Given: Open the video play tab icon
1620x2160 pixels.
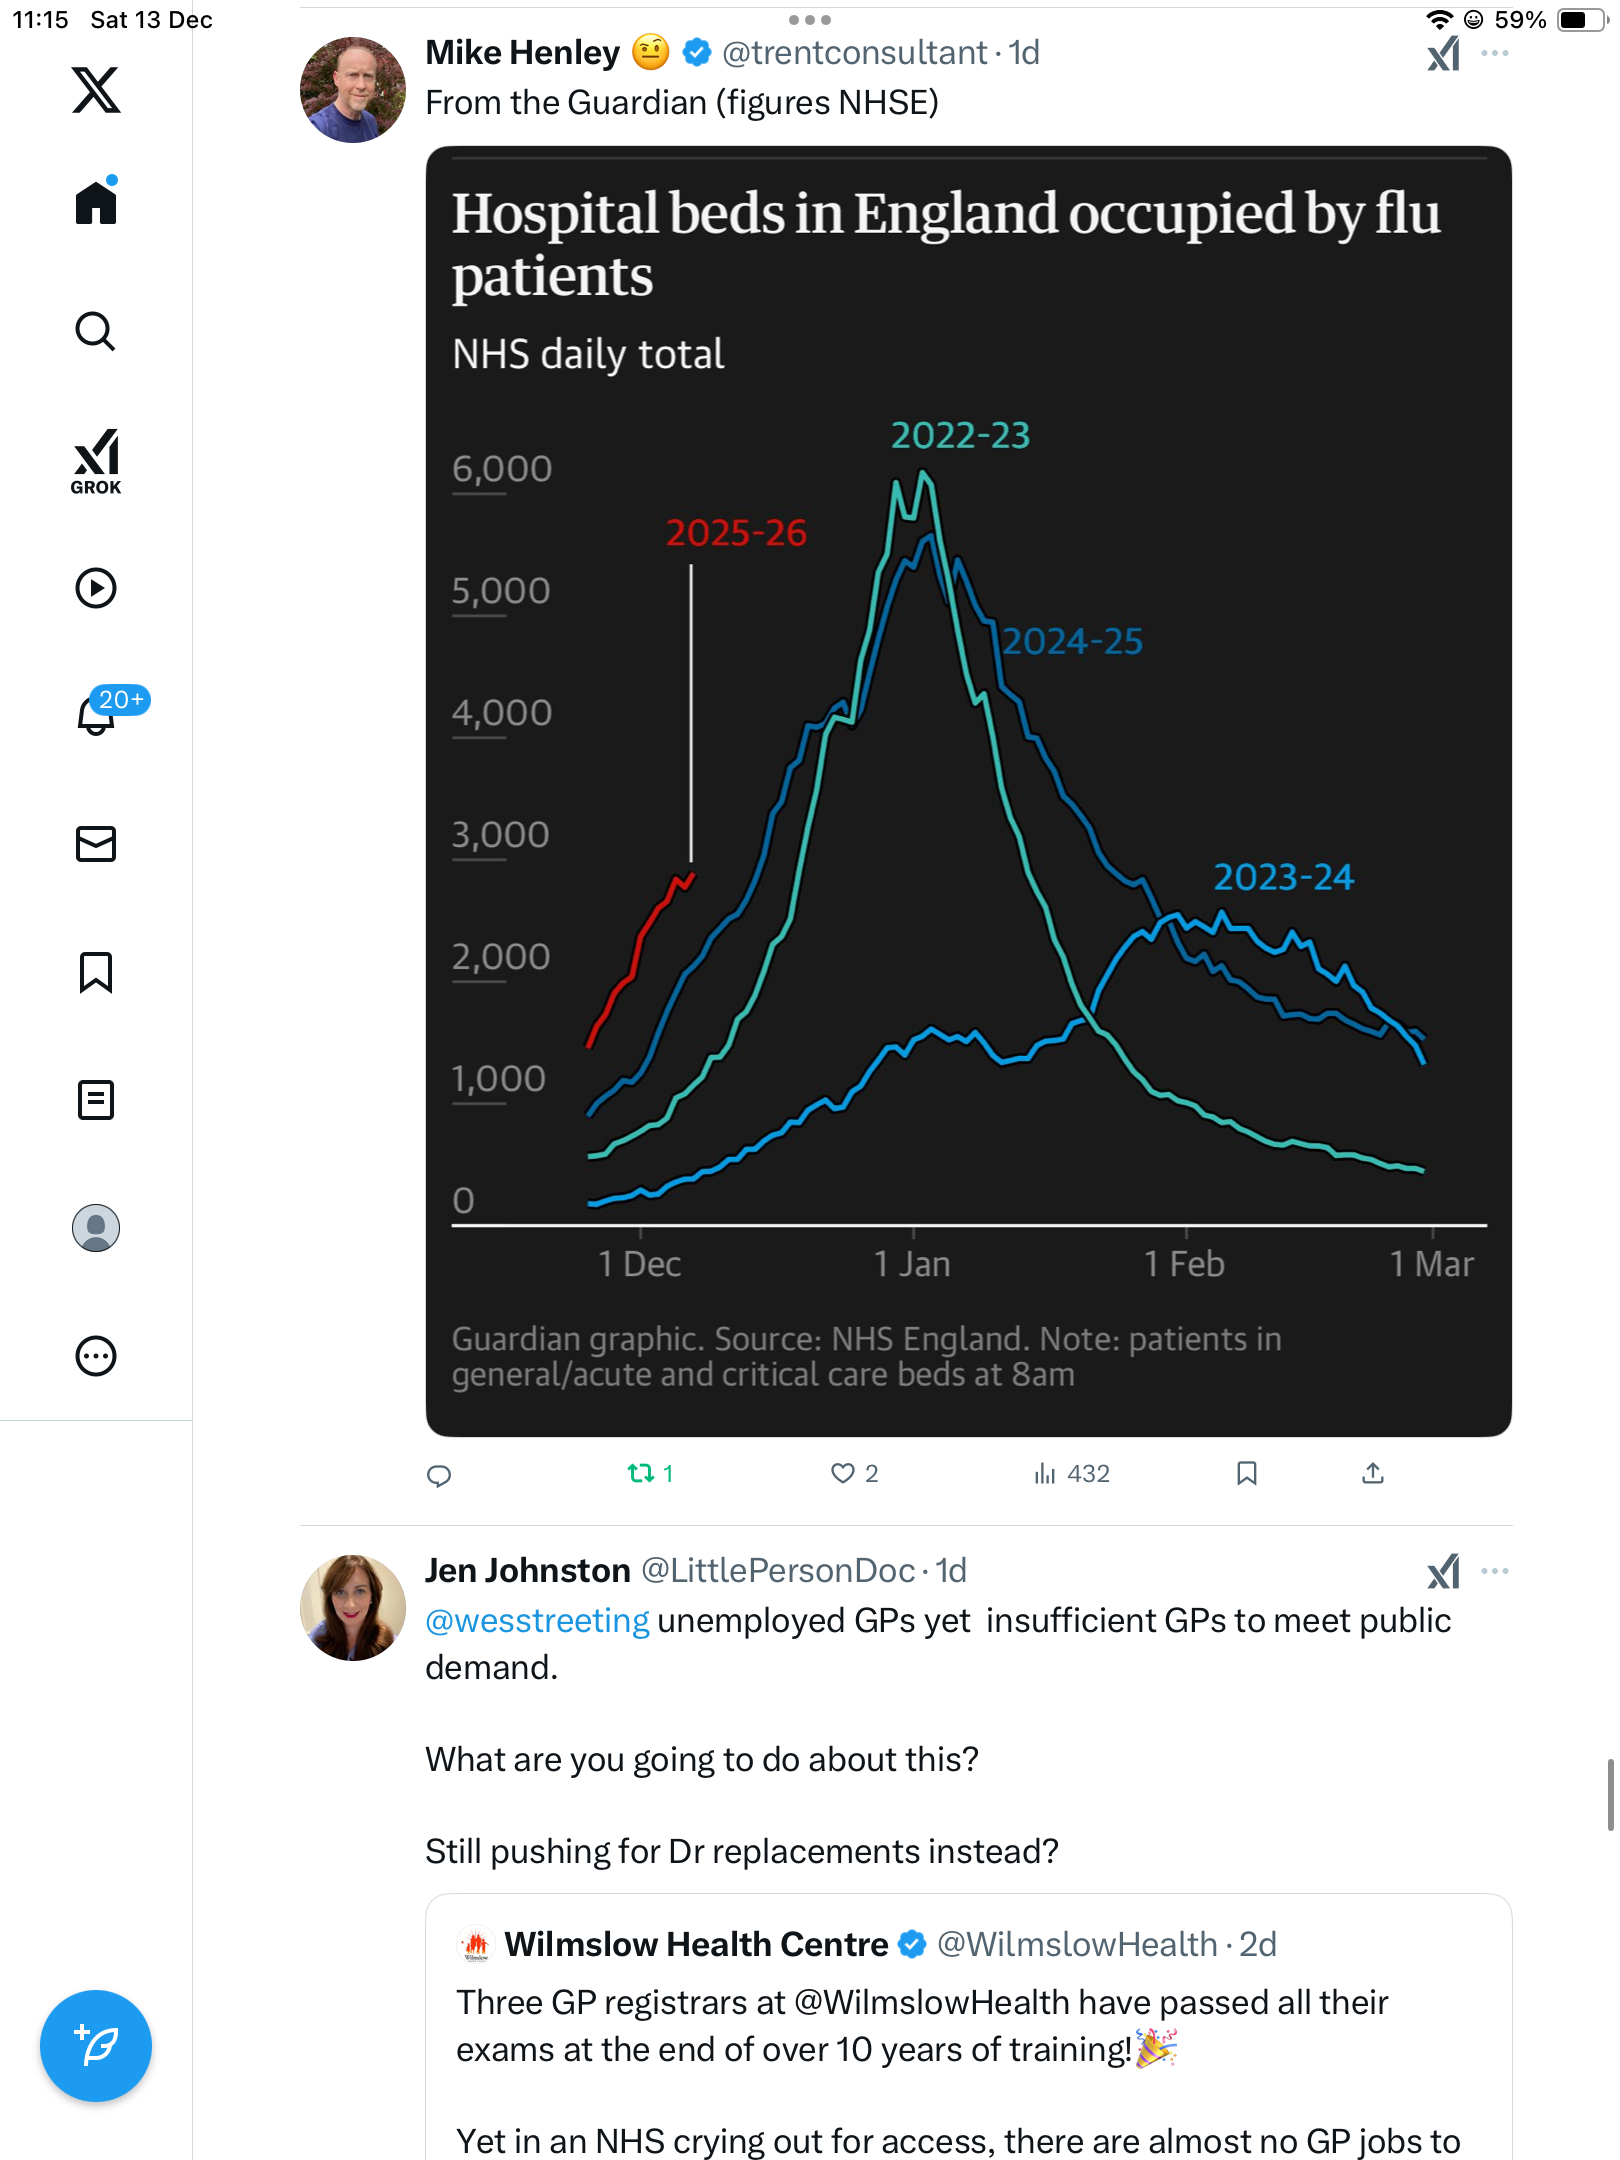Looking at the screenshot, I should (96, 588).
